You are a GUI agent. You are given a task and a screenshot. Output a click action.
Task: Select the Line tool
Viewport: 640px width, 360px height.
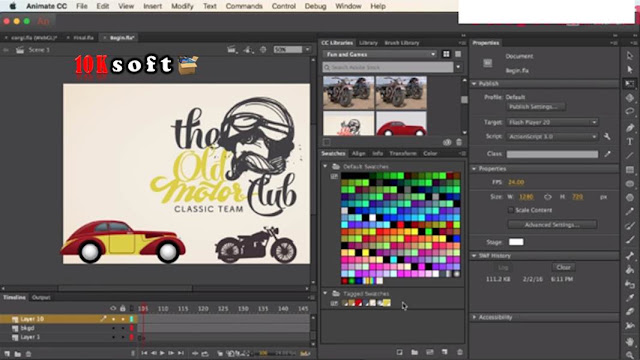630,156
